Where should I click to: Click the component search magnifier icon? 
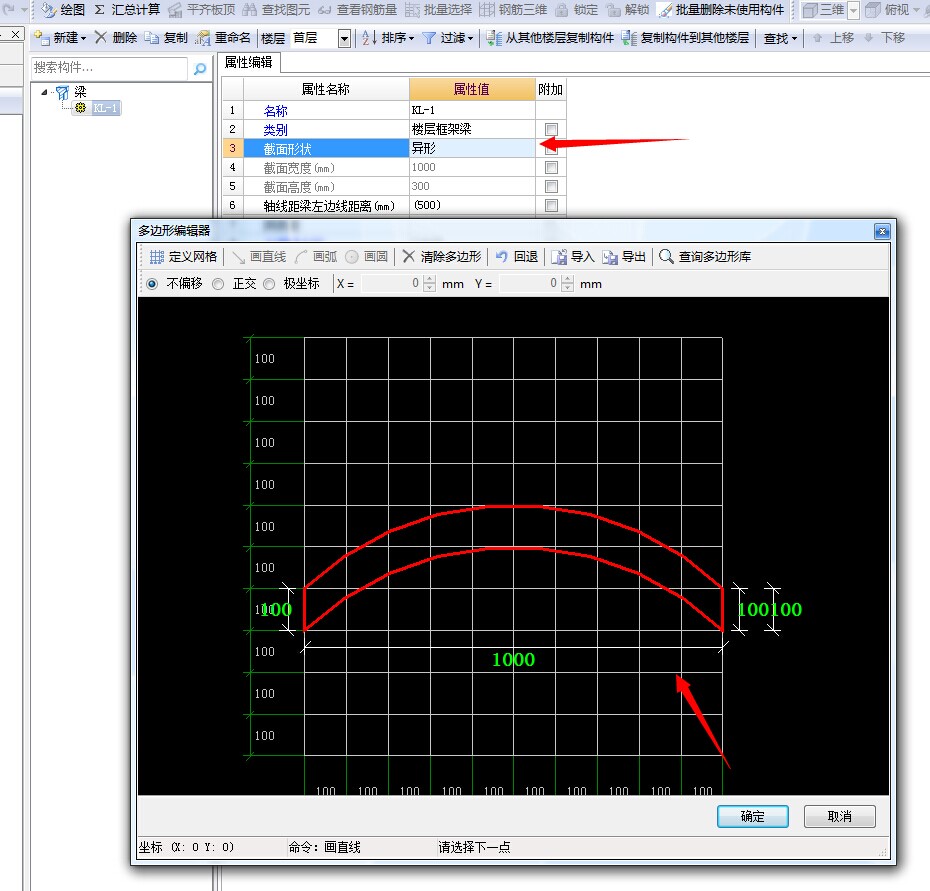point(200,69)
